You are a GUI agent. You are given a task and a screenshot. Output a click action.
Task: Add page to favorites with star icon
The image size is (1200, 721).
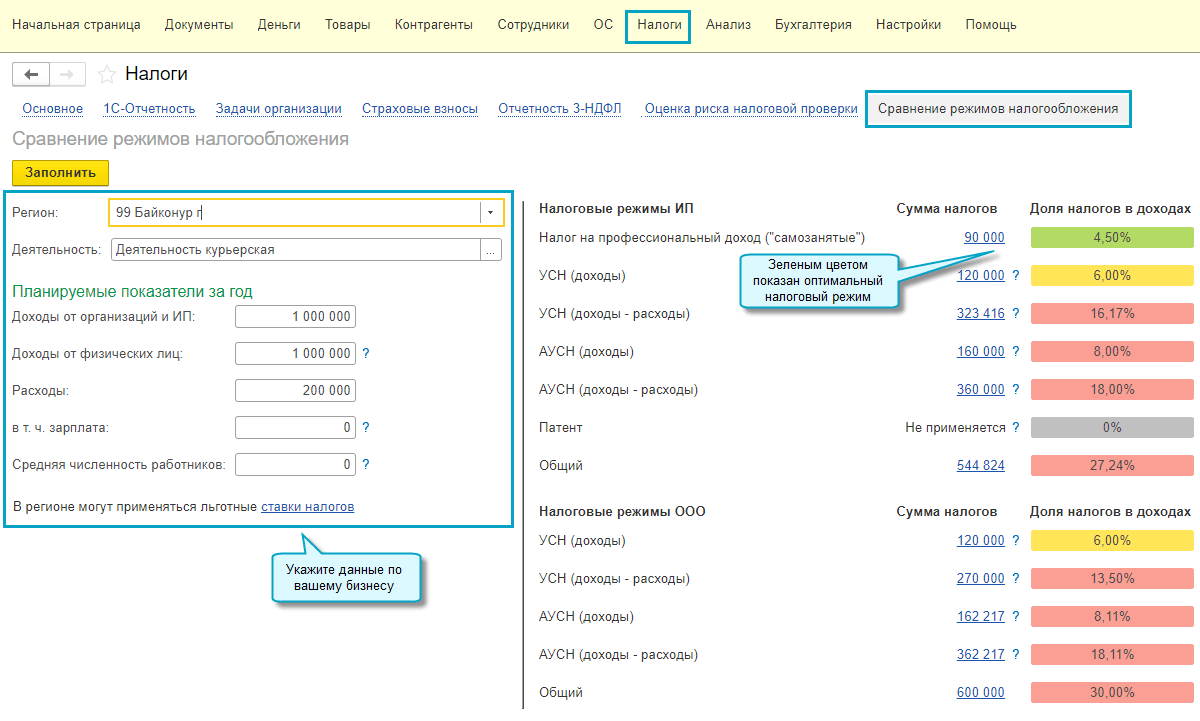coord(107,75)
